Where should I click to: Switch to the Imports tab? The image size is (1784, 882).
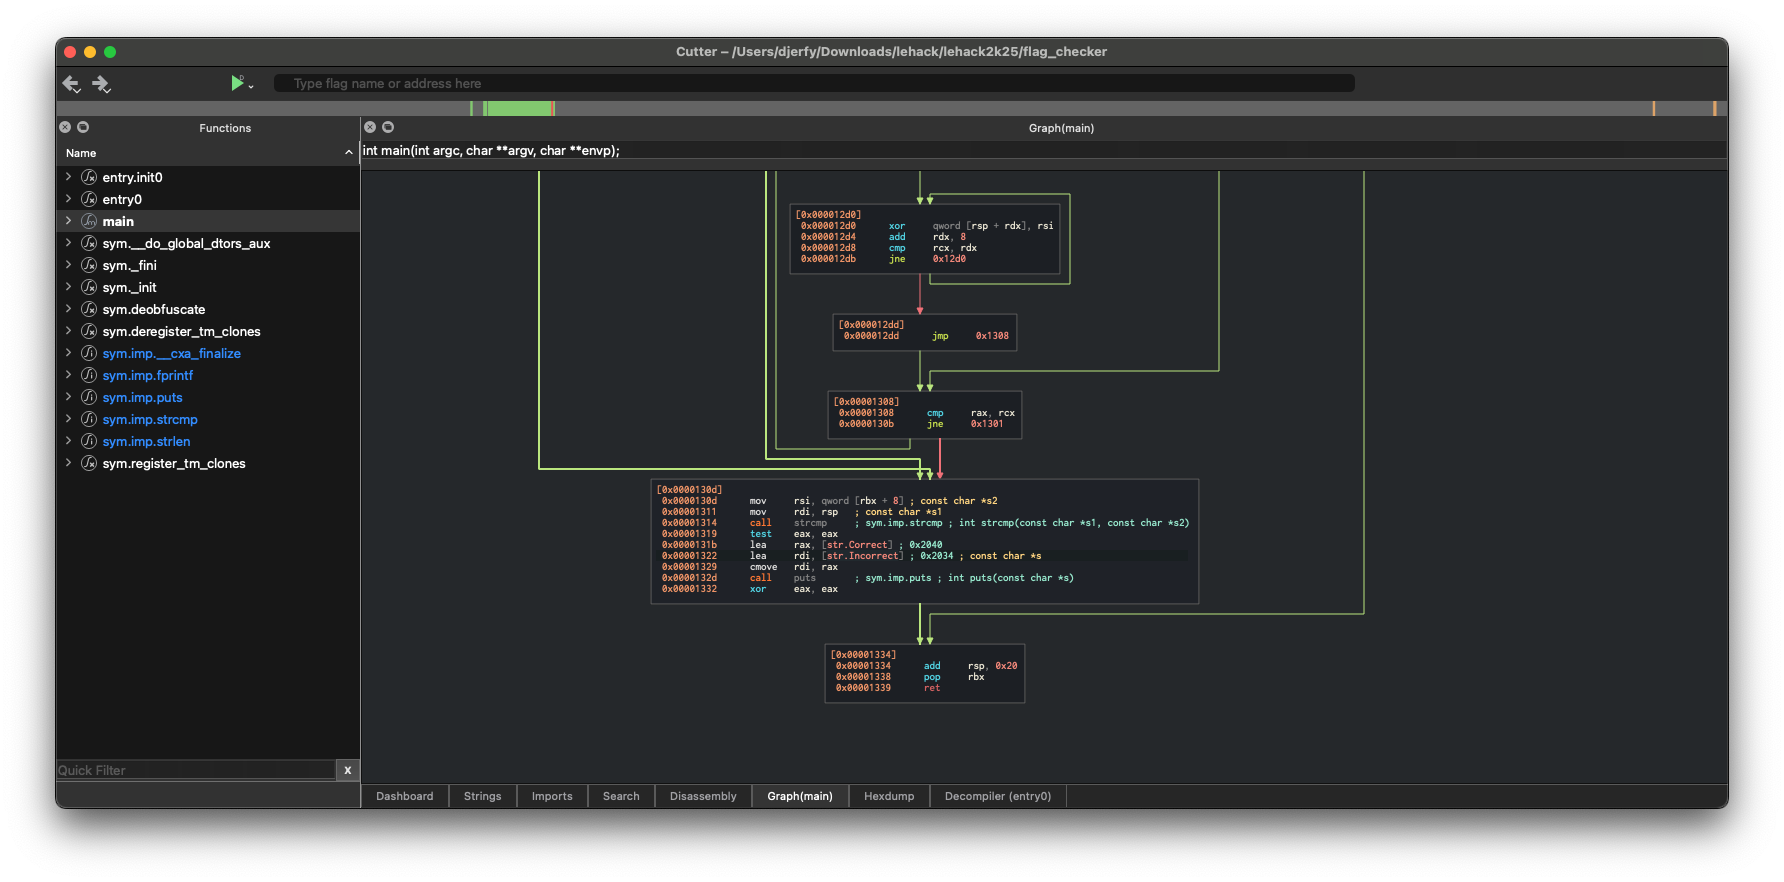[x=552, y=796]
